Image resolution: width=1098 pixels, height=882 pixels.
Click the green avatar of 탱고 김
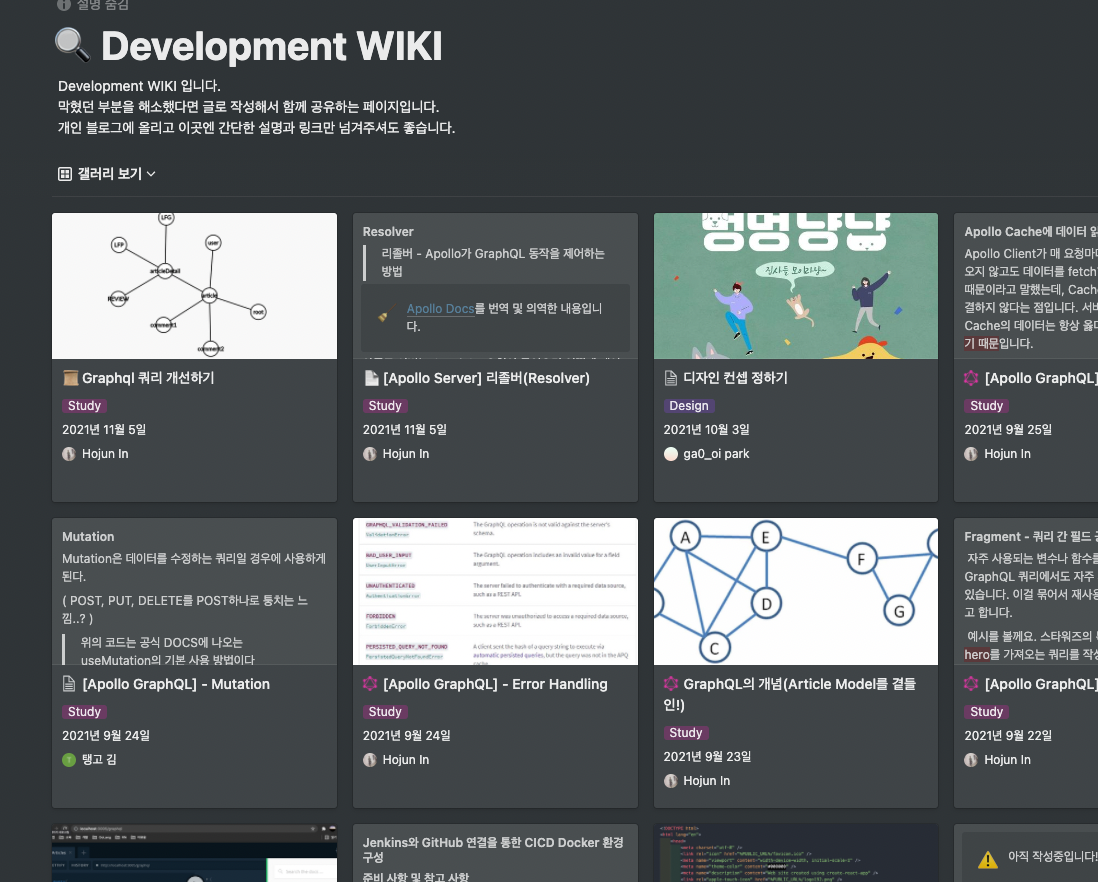(69, 760)
